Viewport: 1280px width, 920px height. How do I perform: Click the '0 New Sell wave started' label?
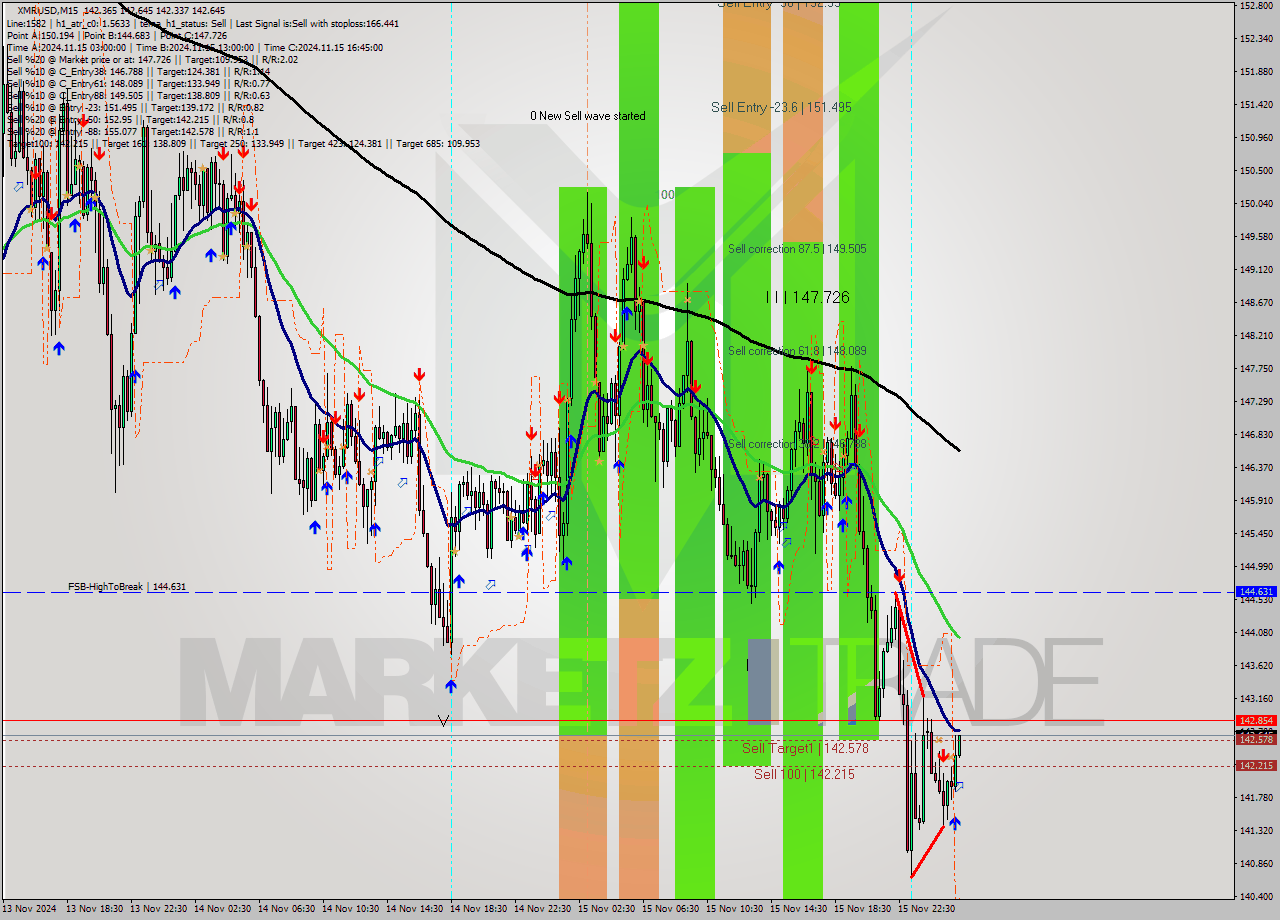tap(588, 116)
